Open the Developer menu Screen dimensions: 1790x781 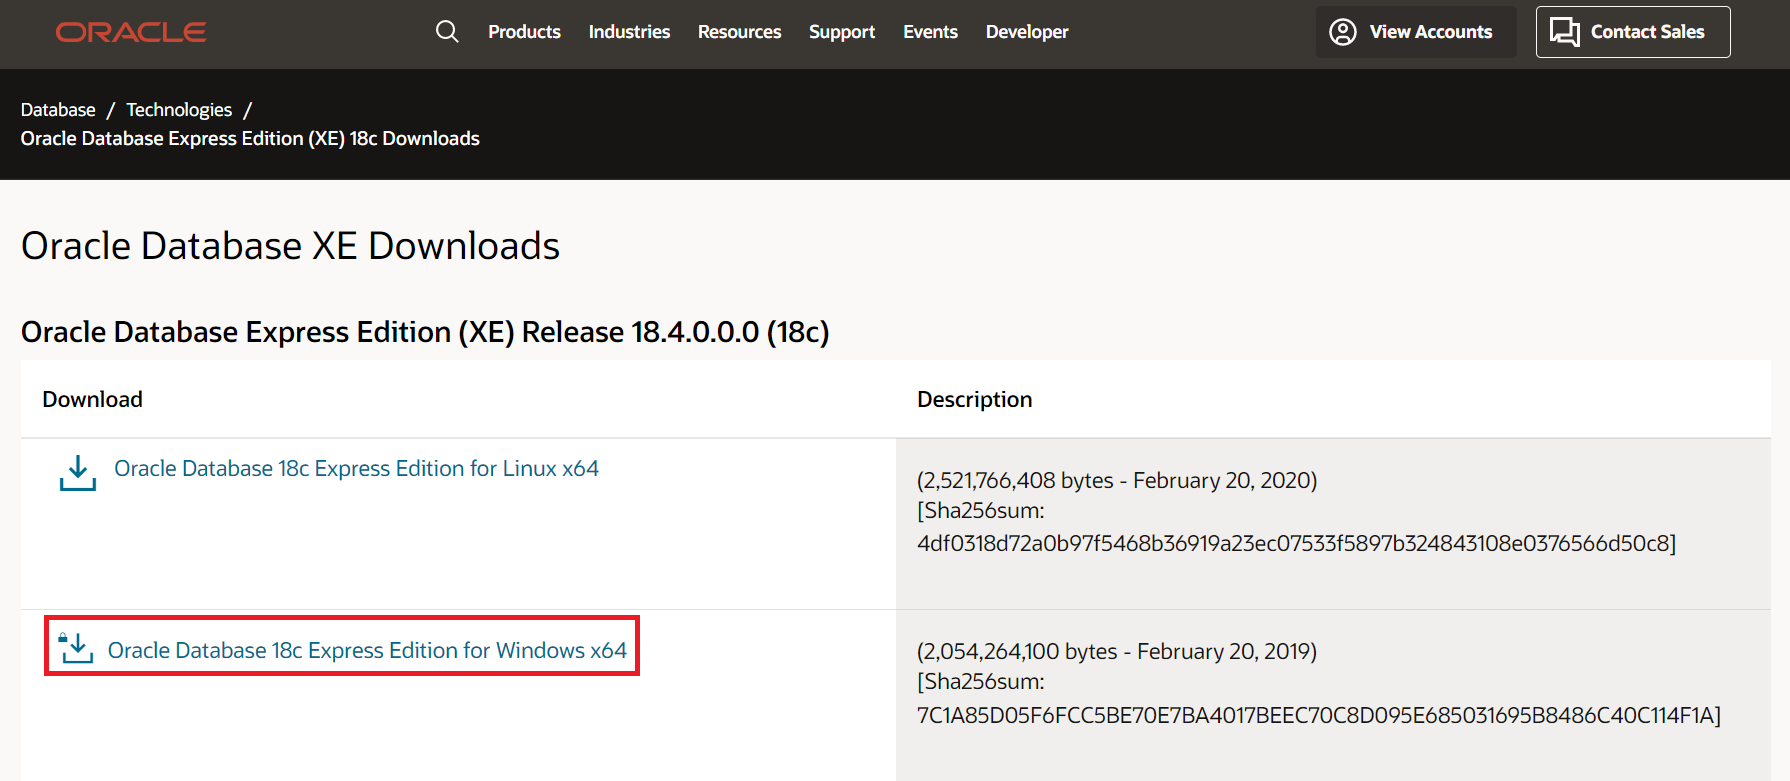coord(1027,32)
